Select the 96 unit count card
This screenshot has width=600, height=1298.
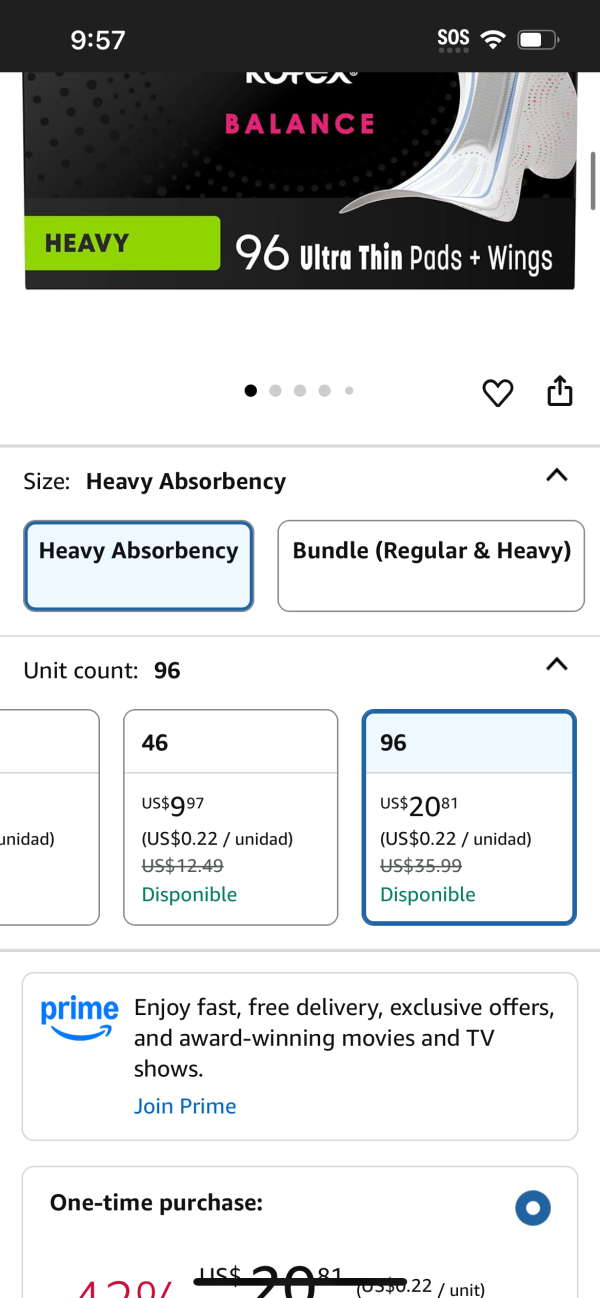click(470, 817)
